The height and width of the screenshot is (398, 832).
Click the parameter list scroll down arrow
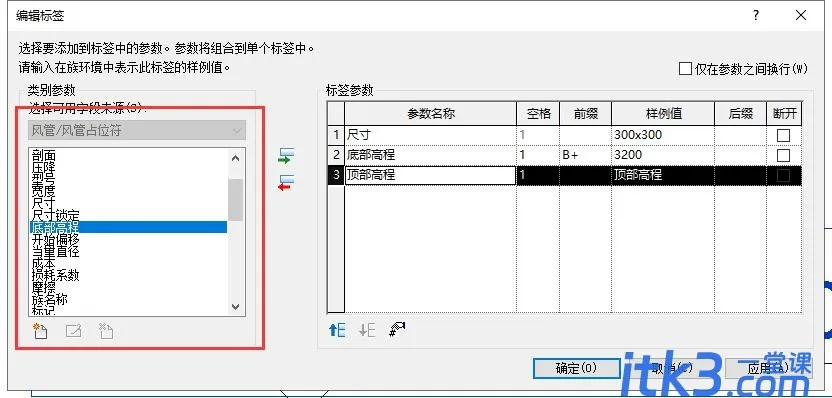click(x=236, y=306)
